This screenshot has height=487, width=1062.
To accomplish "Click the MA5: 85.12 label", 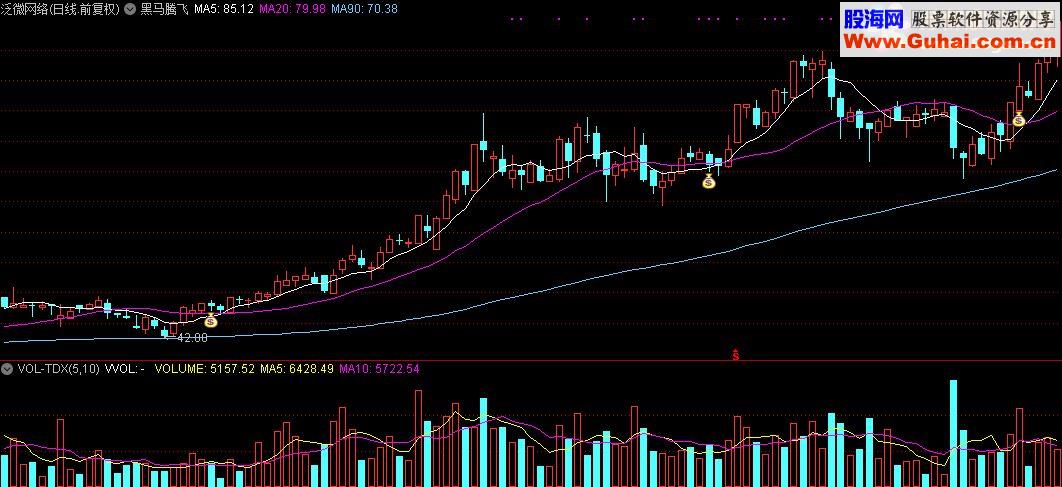I will click(224, 9).
